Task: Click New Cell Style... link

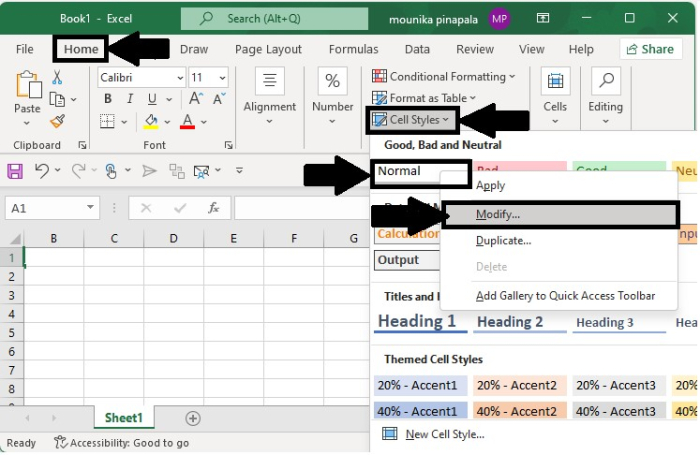Action: tap(445, 434)
